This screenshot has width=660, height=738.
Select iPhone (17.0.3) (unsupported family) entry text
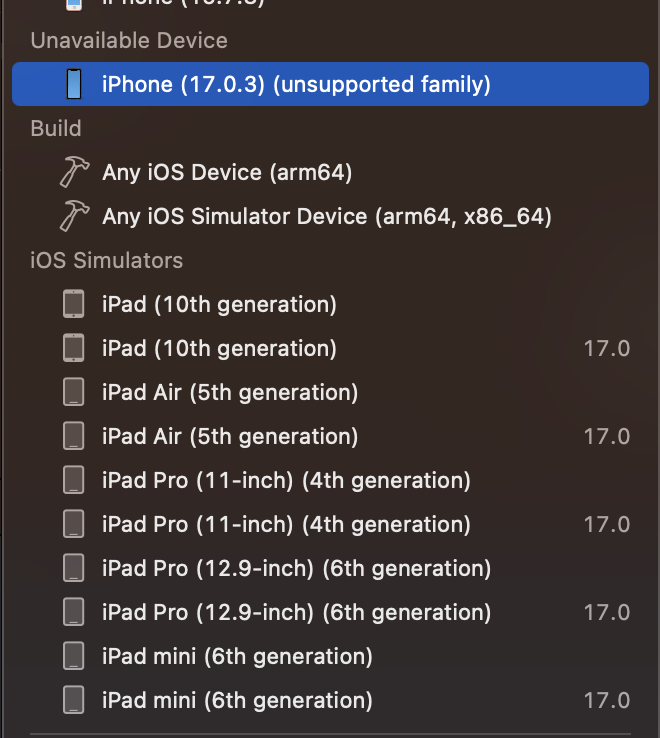point(297,84)
